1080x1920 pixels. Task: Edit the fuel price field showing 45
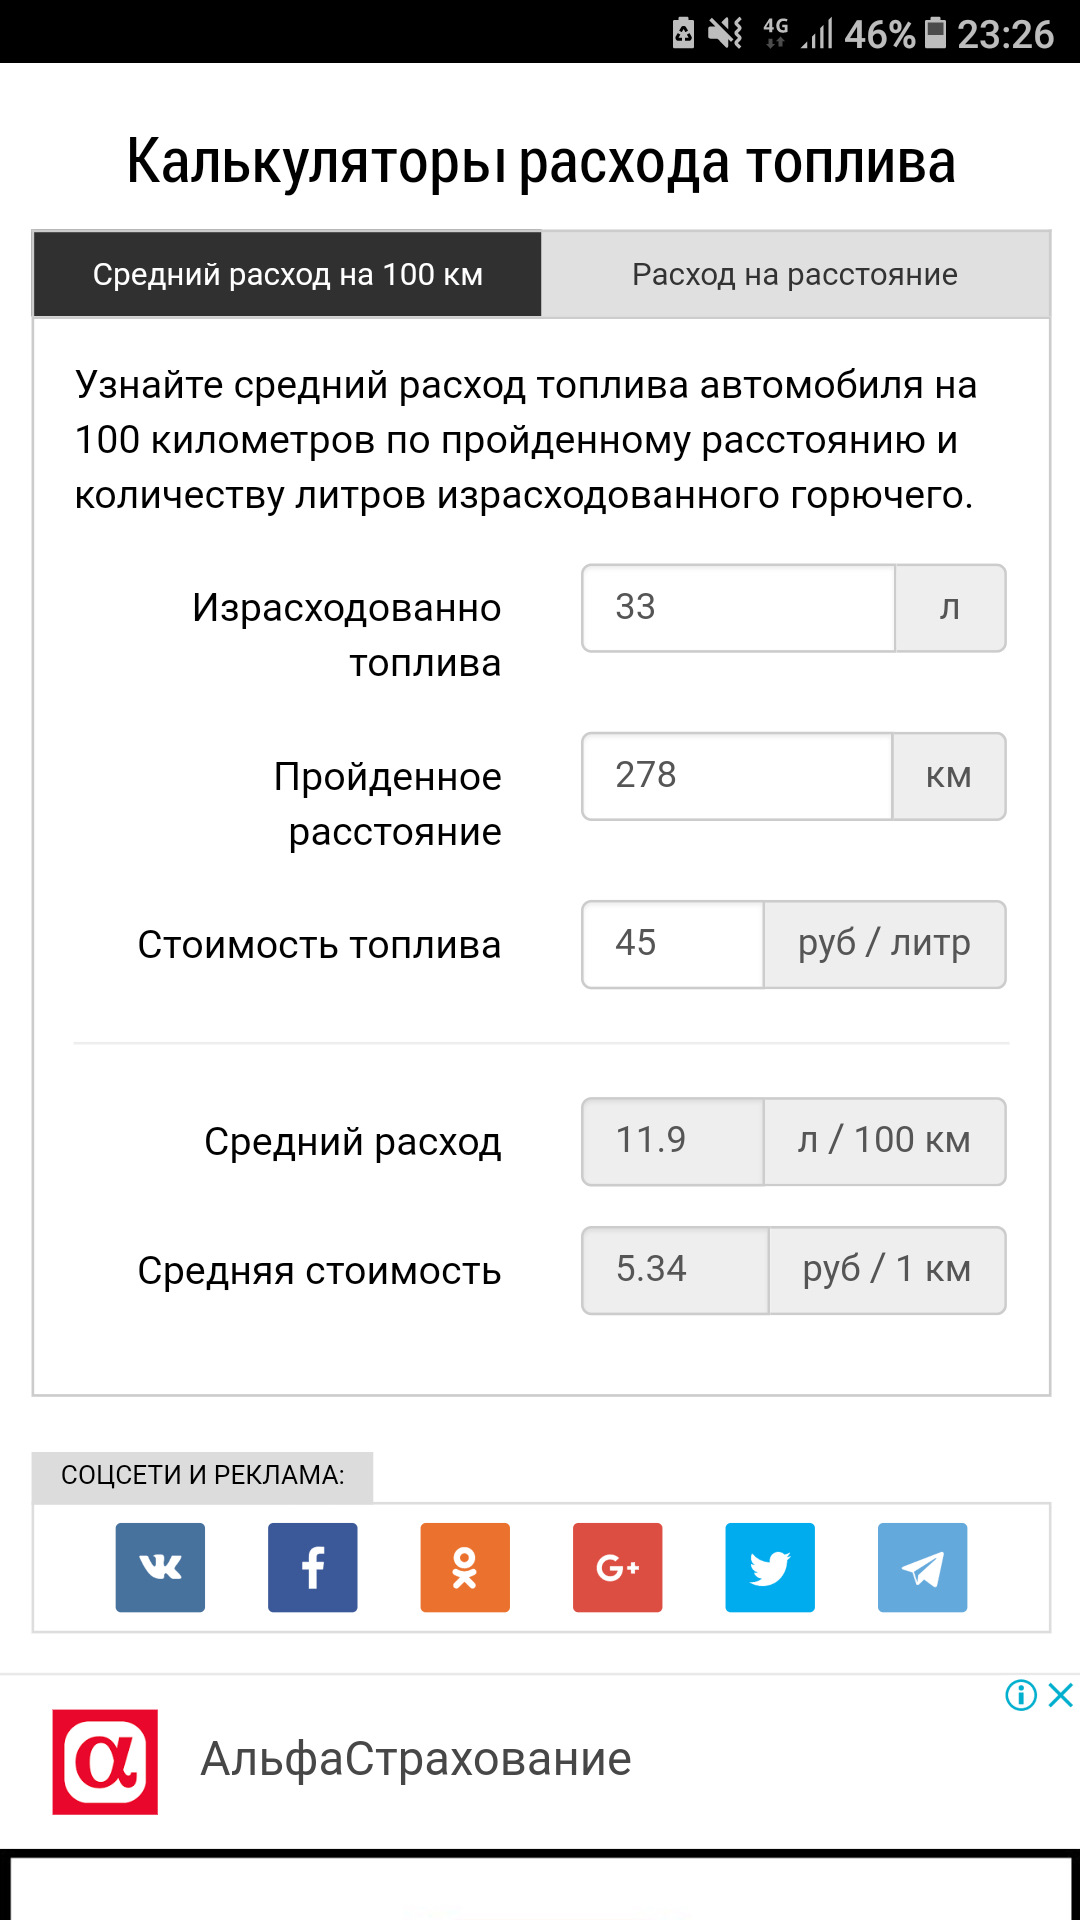(673, 944)
